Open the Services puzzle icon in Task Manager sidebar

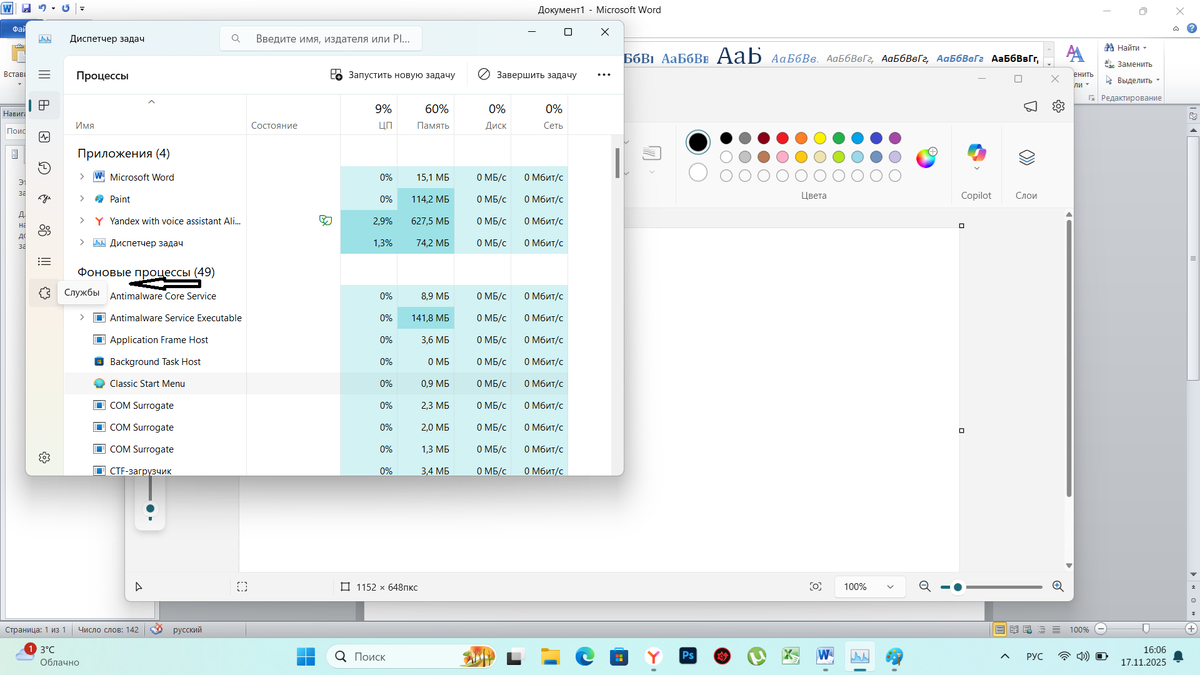click(x=44, y=293)
